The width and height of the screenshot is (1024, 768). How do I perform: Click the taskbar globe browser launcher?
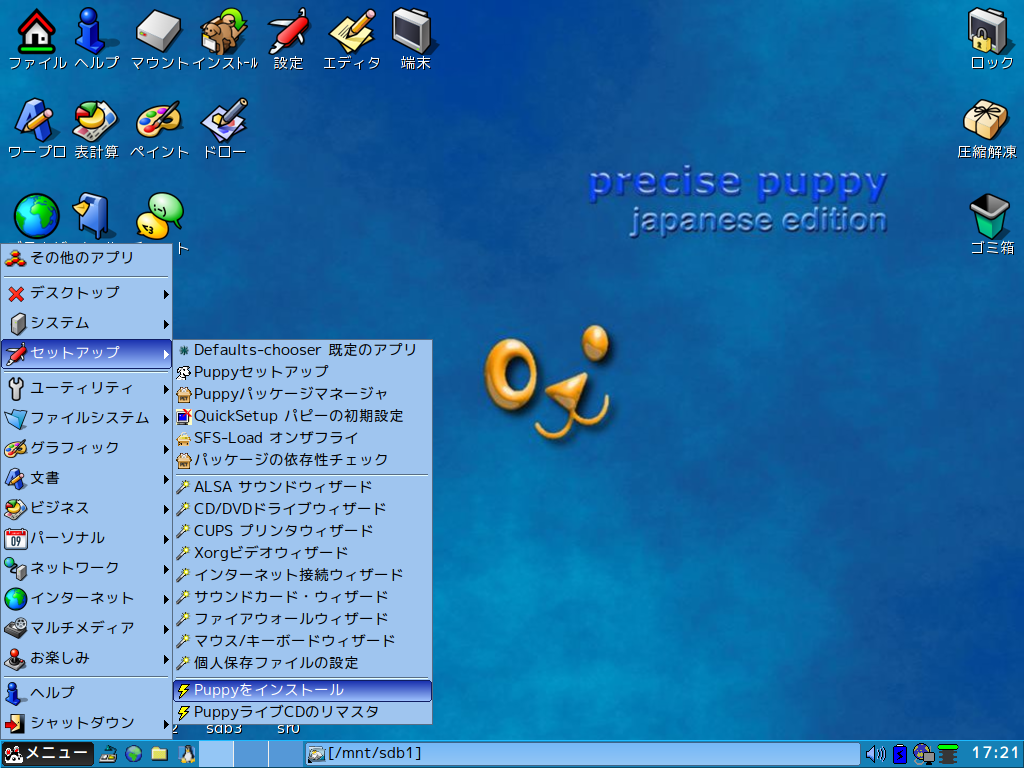pyautogui.click(x=134, y=754)
